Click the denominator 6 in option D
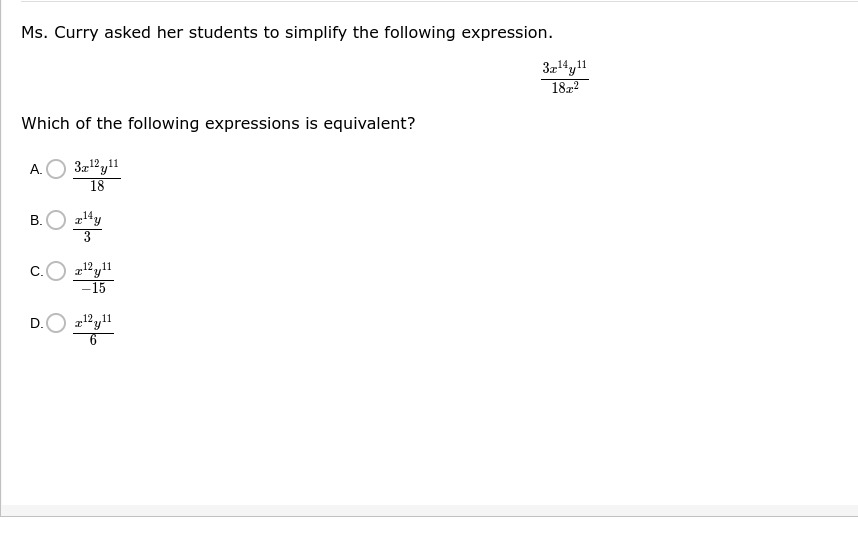 (x=93, y=340)
